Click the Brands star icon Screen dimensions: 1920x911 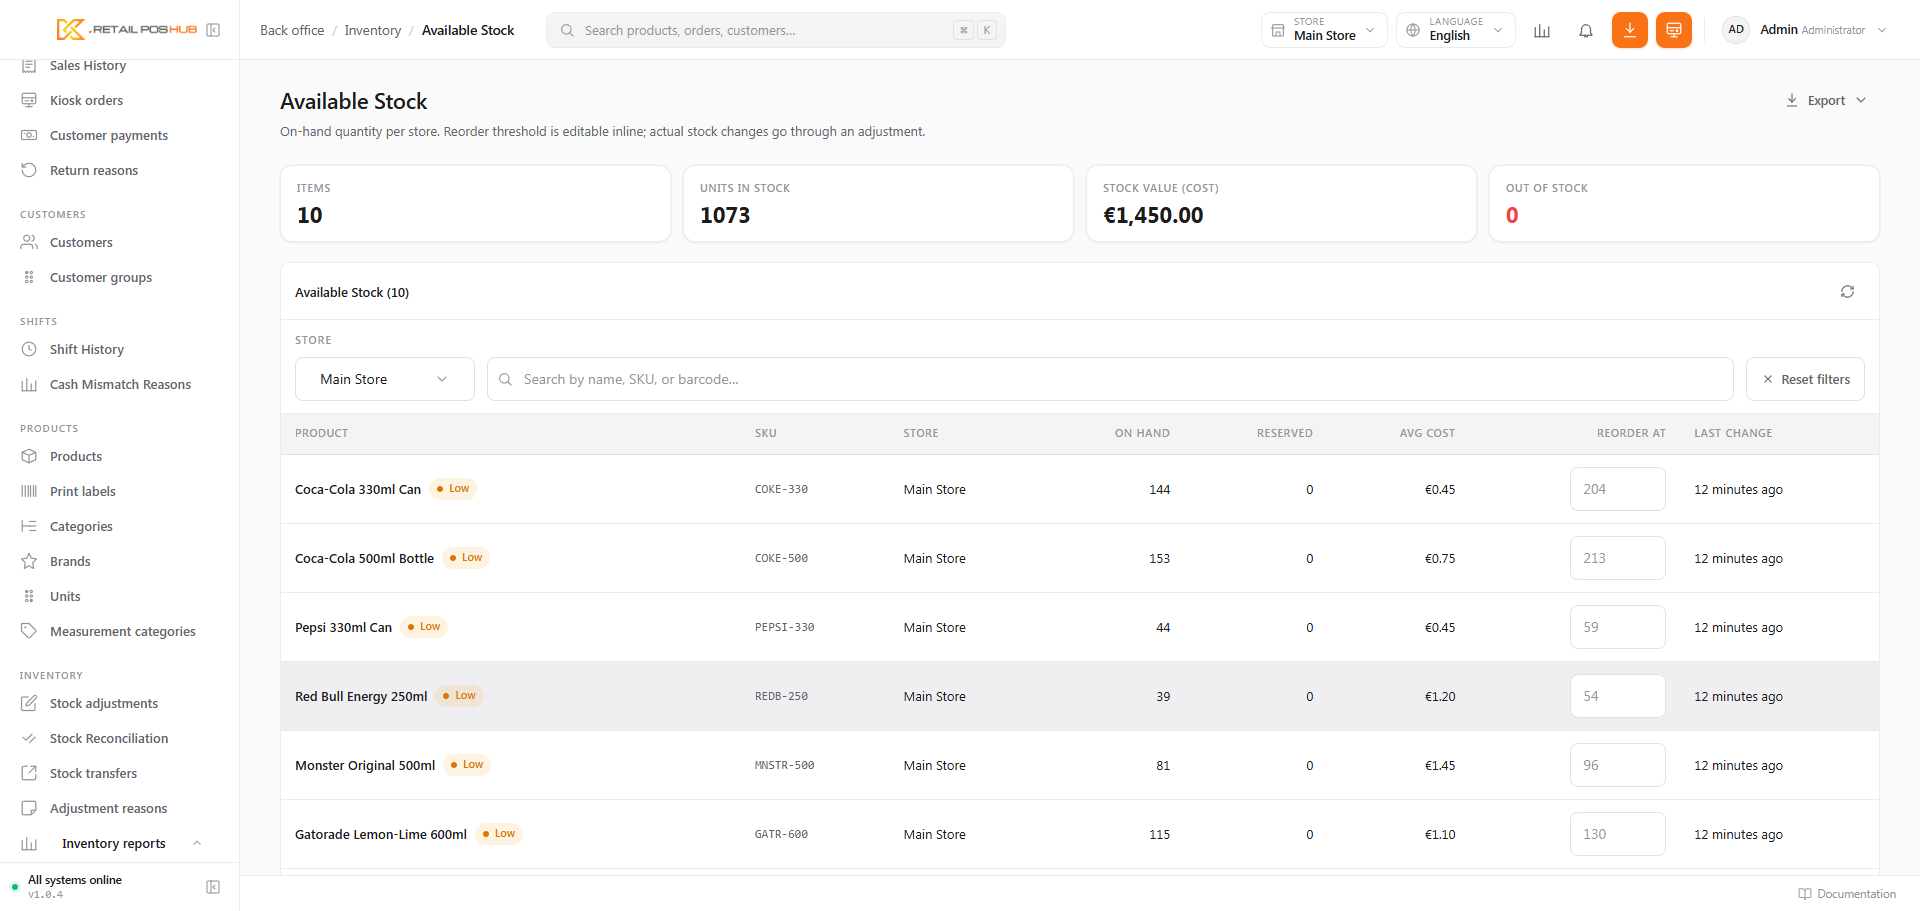coord(29,562)
